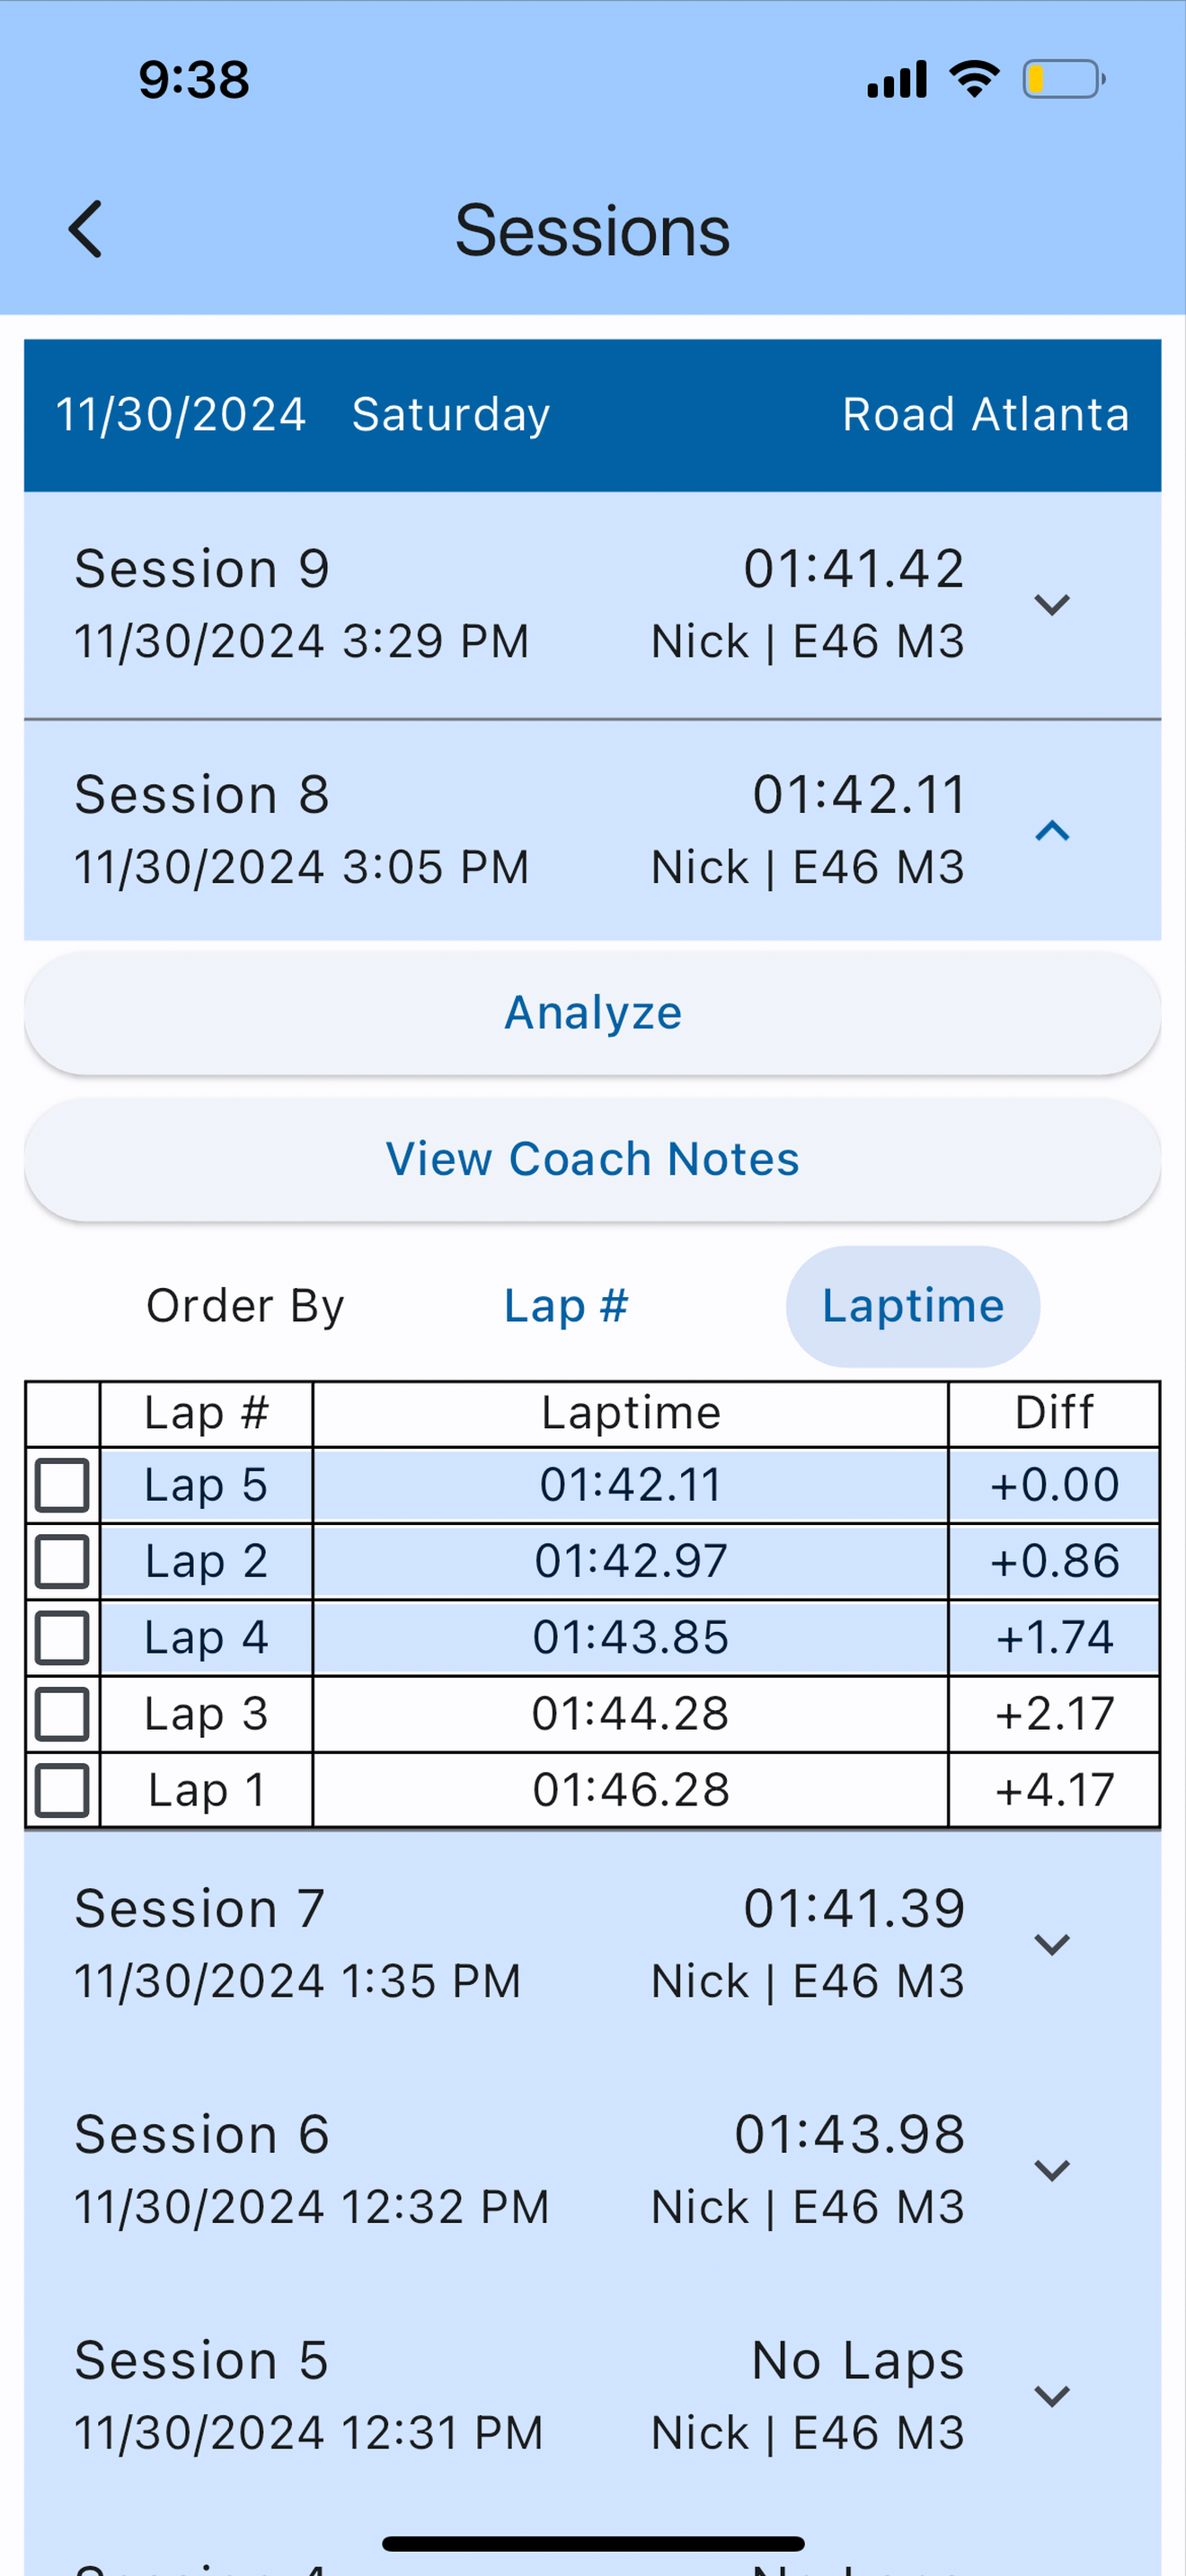Check the Lap 2 checkbox

[x=62, y=1561]
